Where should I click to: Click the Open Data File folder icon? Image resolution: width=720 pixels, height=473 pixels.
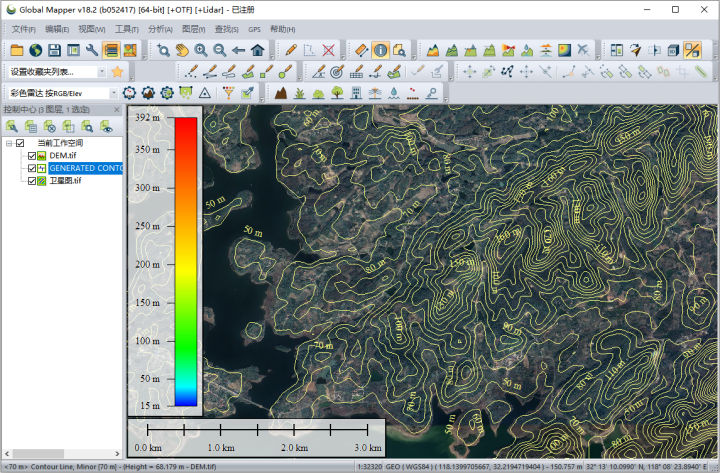17,50
